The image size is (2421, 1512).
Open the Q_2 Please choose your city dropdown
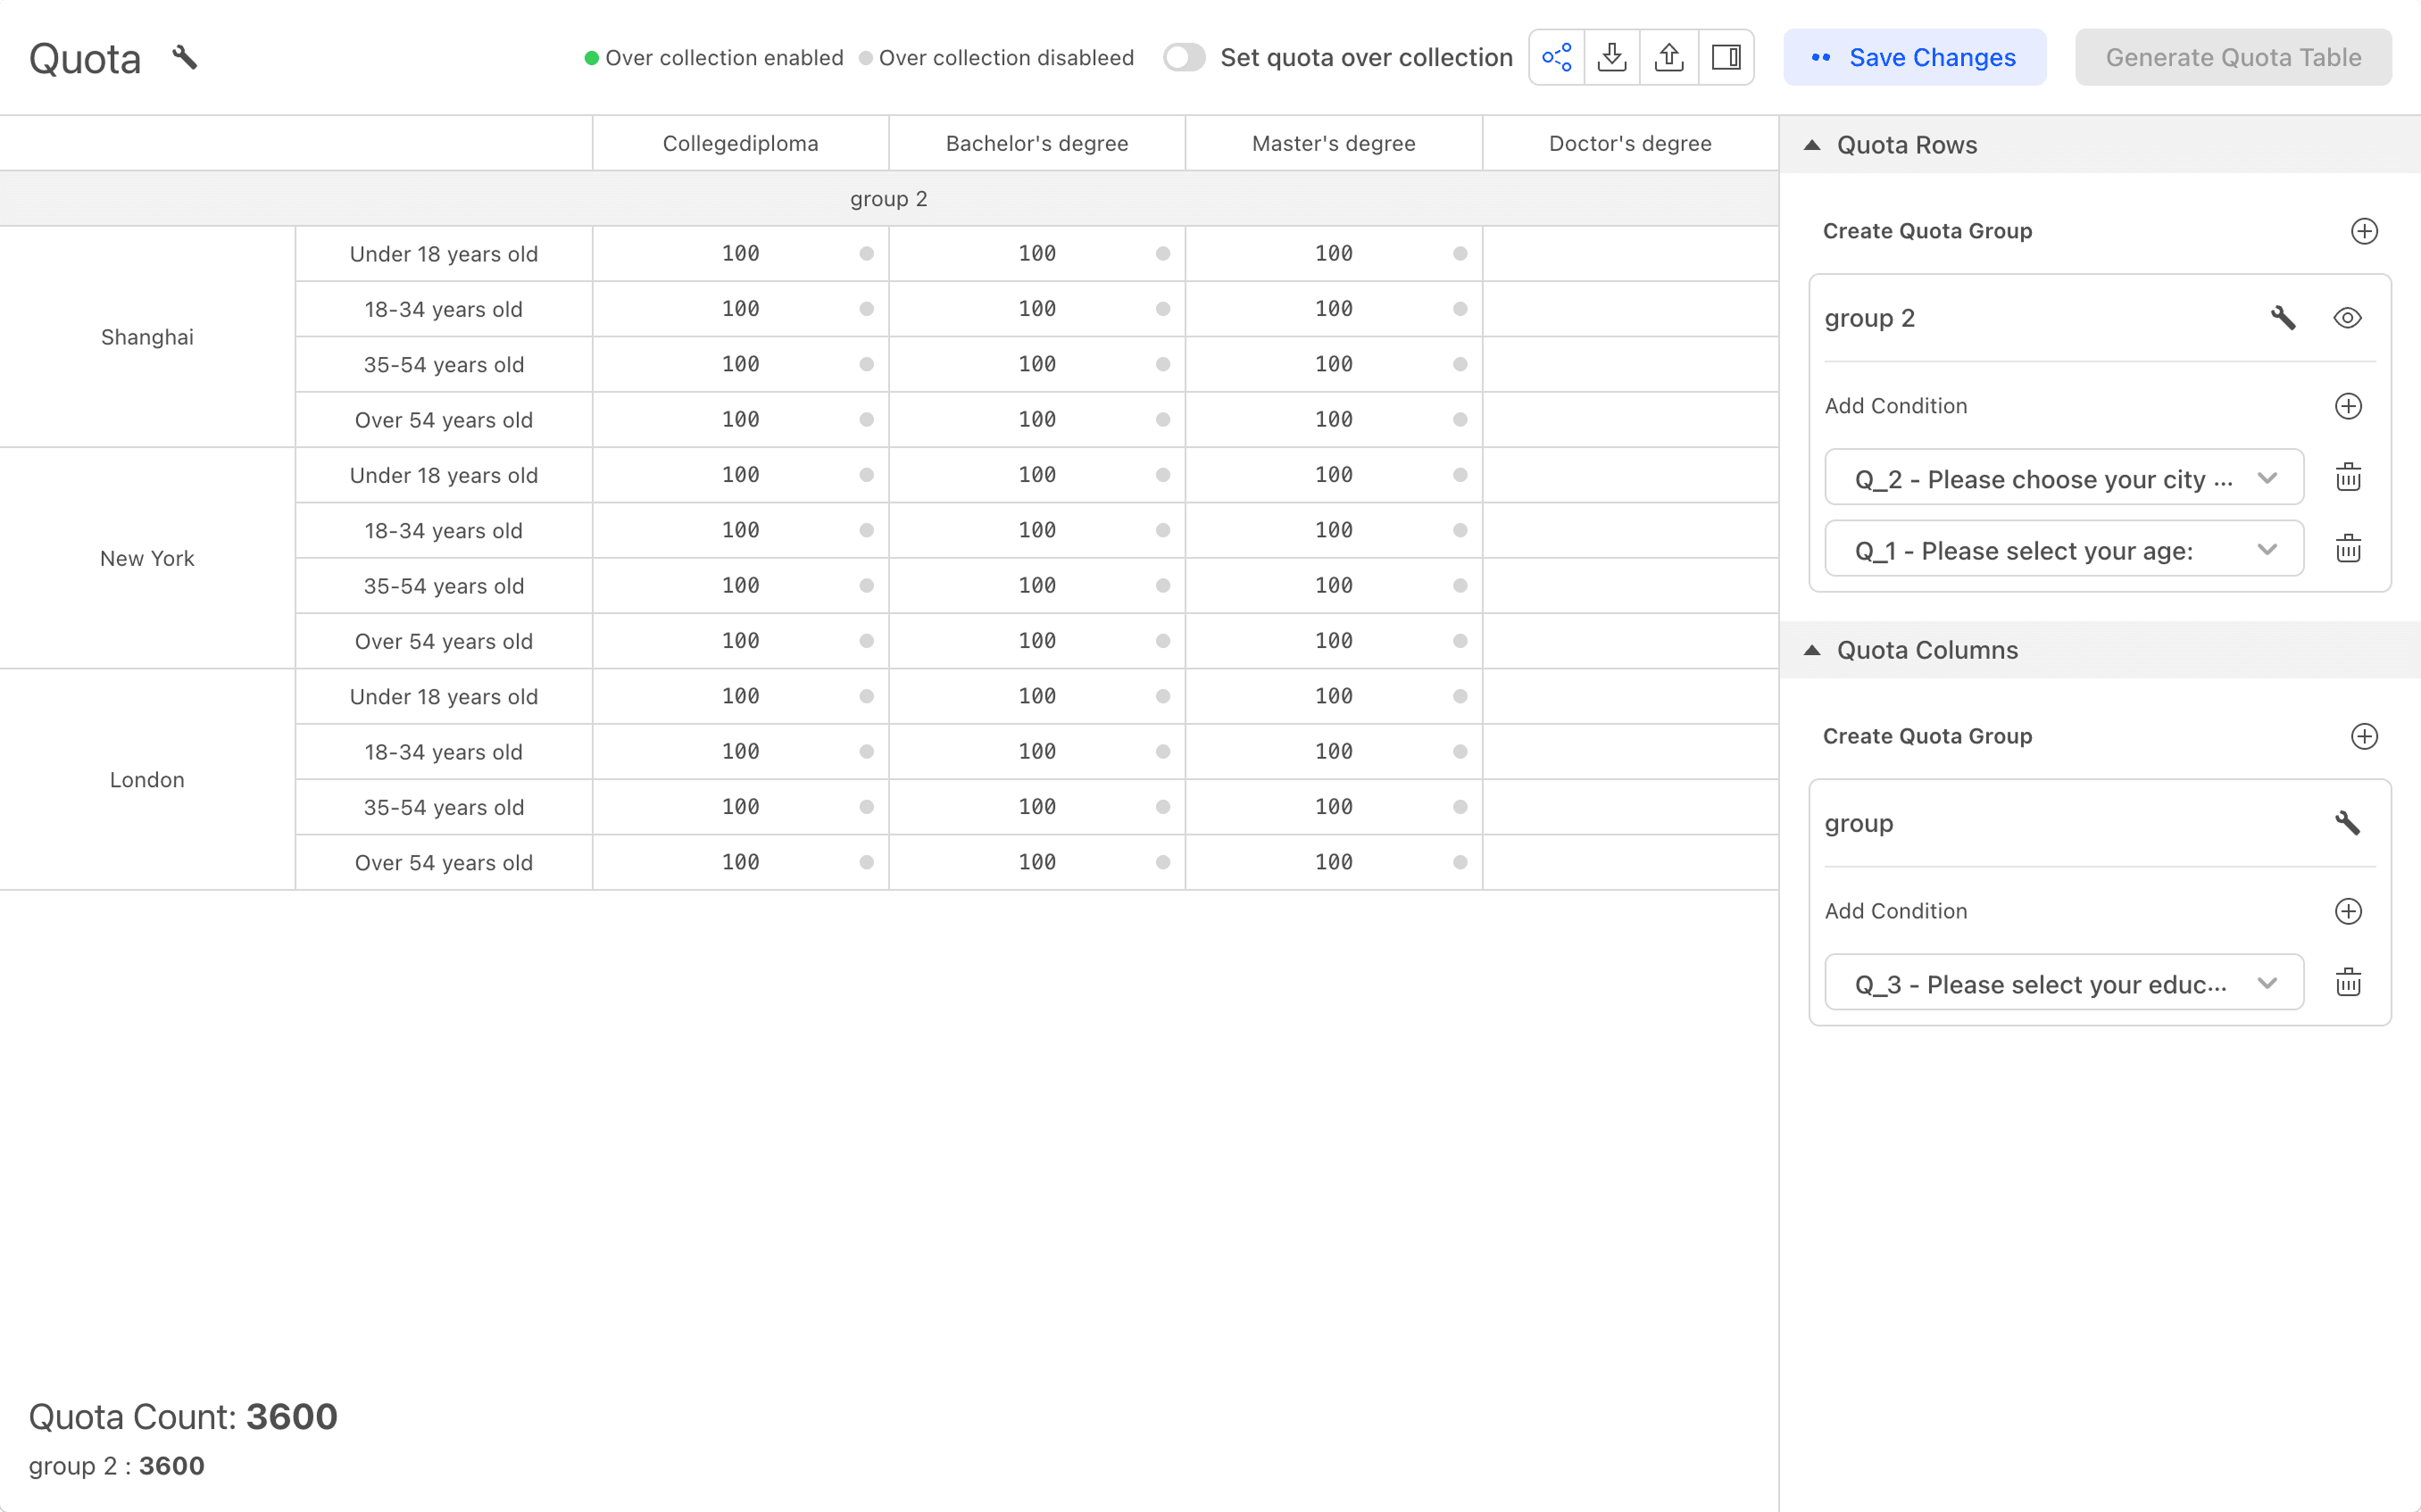tap(2063, 478)
